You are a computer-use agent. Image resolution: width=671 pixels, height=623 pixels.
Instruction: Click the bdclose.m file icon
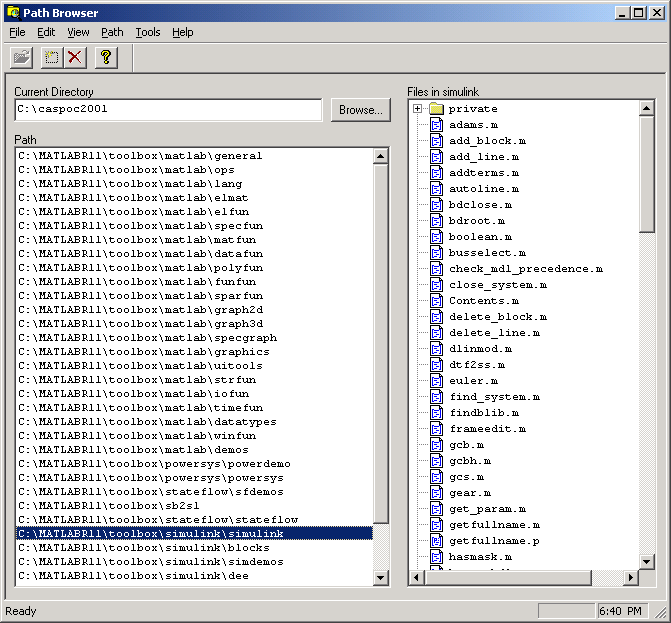tap(436, 205)
